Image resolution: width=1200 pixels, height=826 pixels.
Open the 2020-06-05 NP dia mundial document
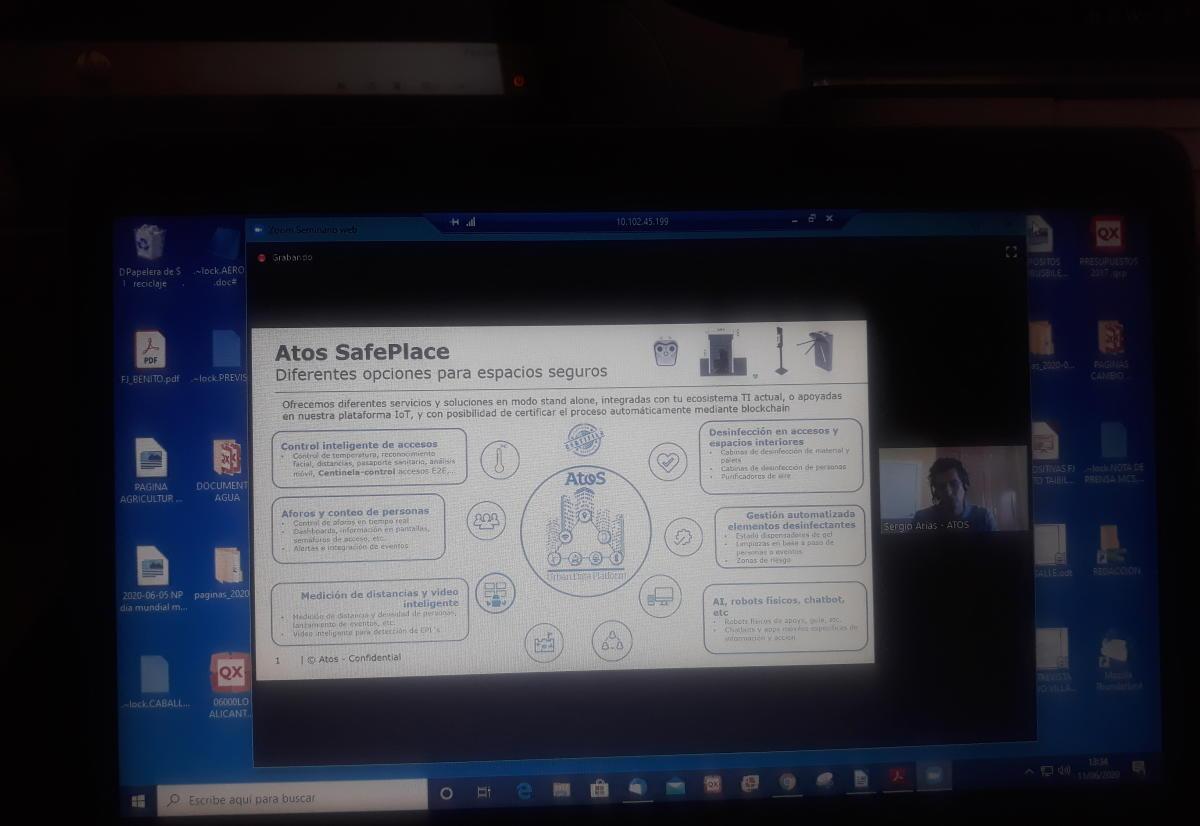pyautogui.click(x=153, y=579)
